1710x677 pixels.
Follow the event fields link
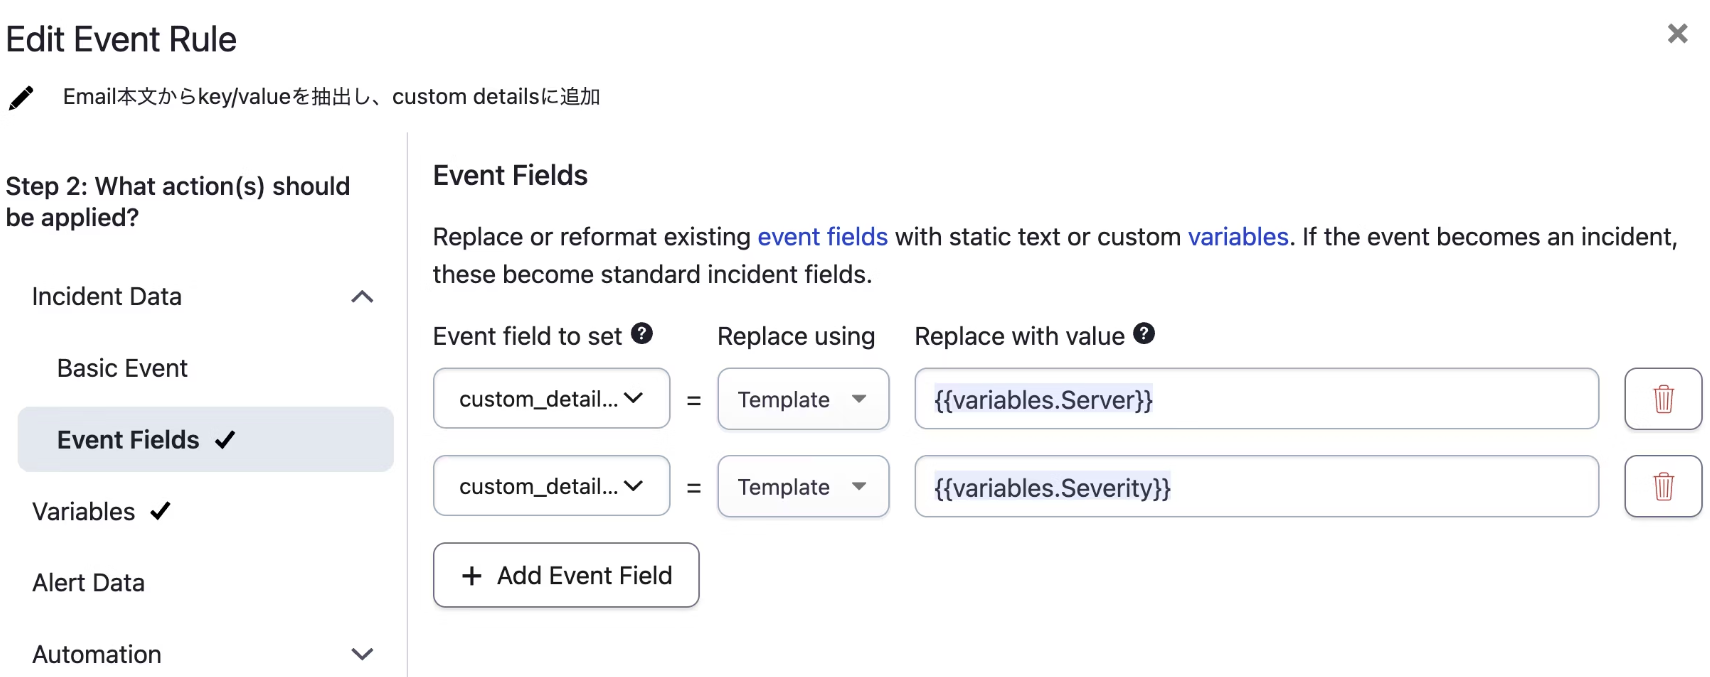coord(822,237)
